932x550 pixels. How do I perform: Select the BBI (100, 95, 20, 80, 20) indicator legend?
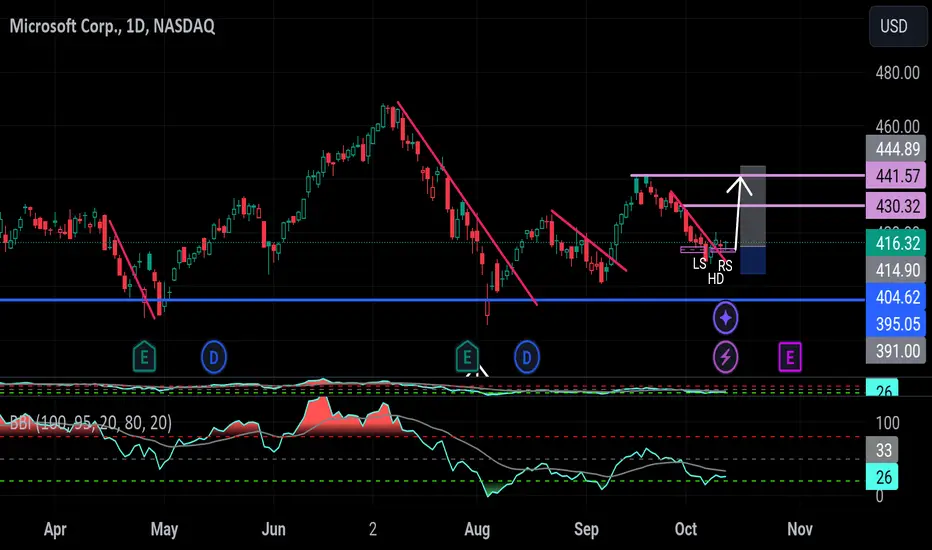pyautogui.click(x=91, y=423)
